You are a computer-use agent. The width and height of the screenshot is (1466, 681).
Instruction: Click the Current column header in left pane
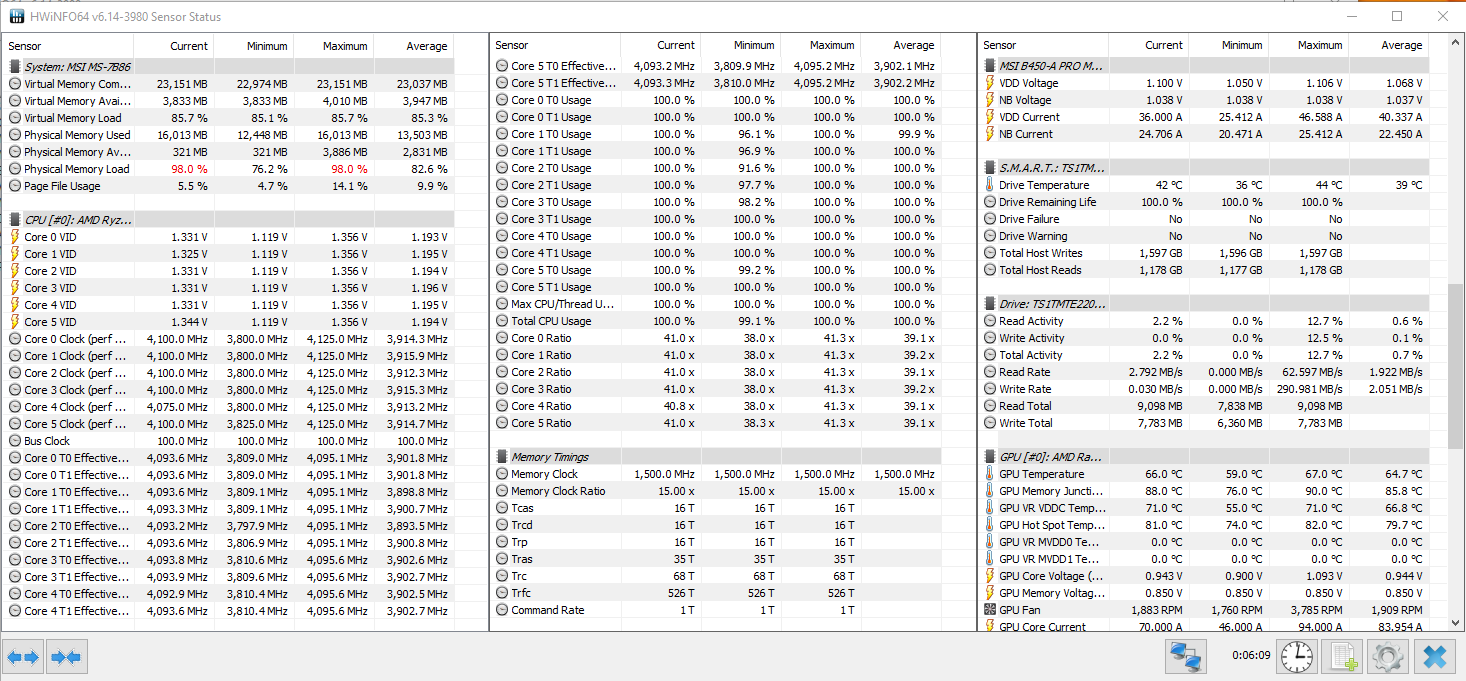point(174,46)
